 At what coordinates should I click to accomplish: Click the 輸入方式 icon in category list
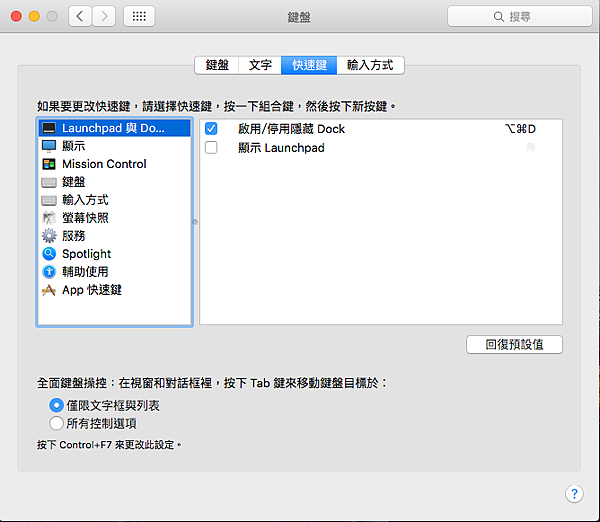(49, 200)
